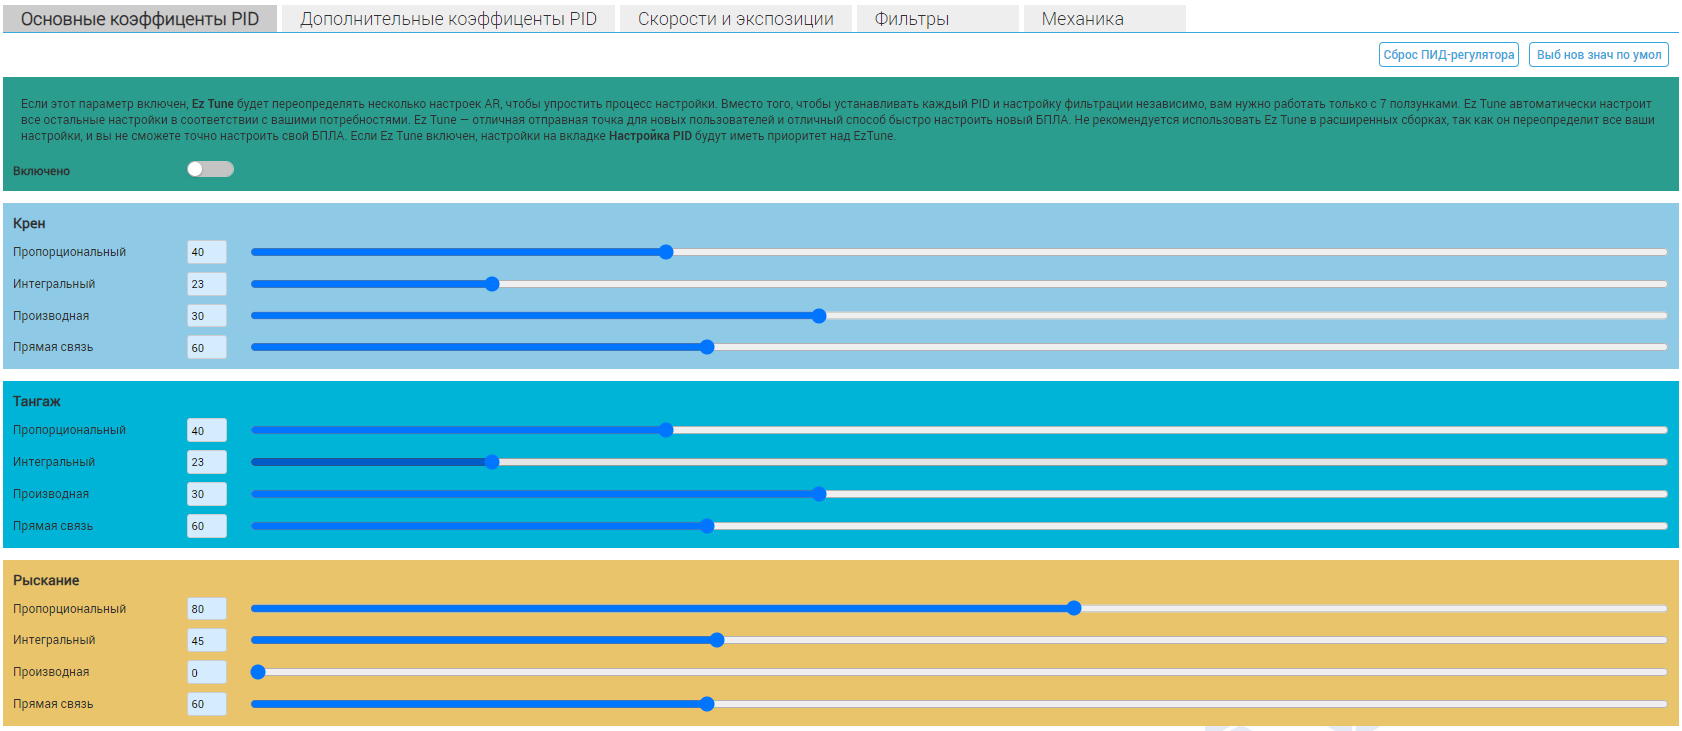The width and height of the screenshot is (1682, 731).
Task: Click Рыскание Производная slider handle at zero
Action: click(x=258, y=672)
